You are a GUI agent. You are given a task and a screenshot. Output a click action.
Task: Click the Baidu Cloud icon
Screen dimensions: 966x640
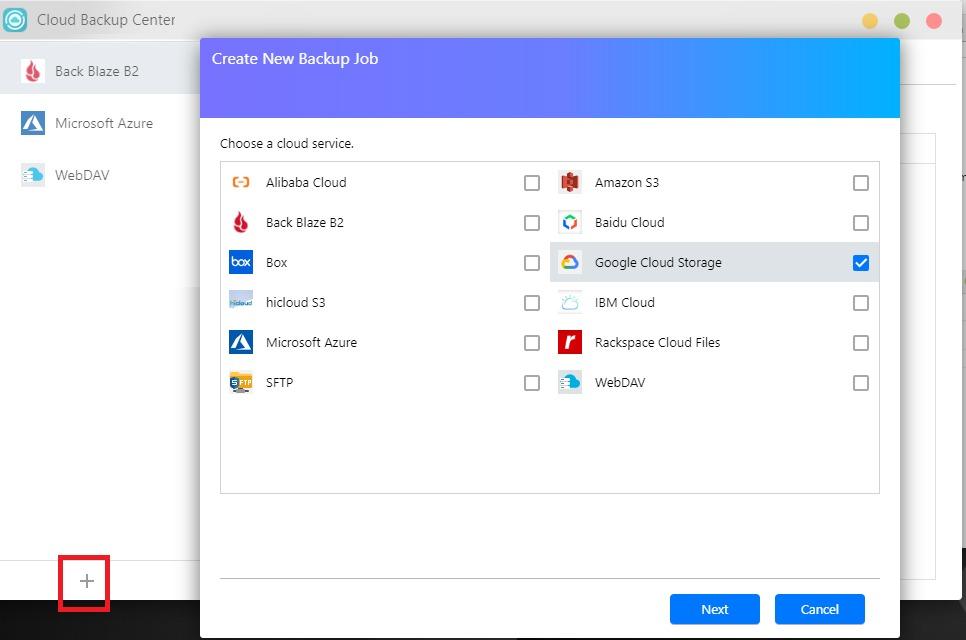[570, 222]
